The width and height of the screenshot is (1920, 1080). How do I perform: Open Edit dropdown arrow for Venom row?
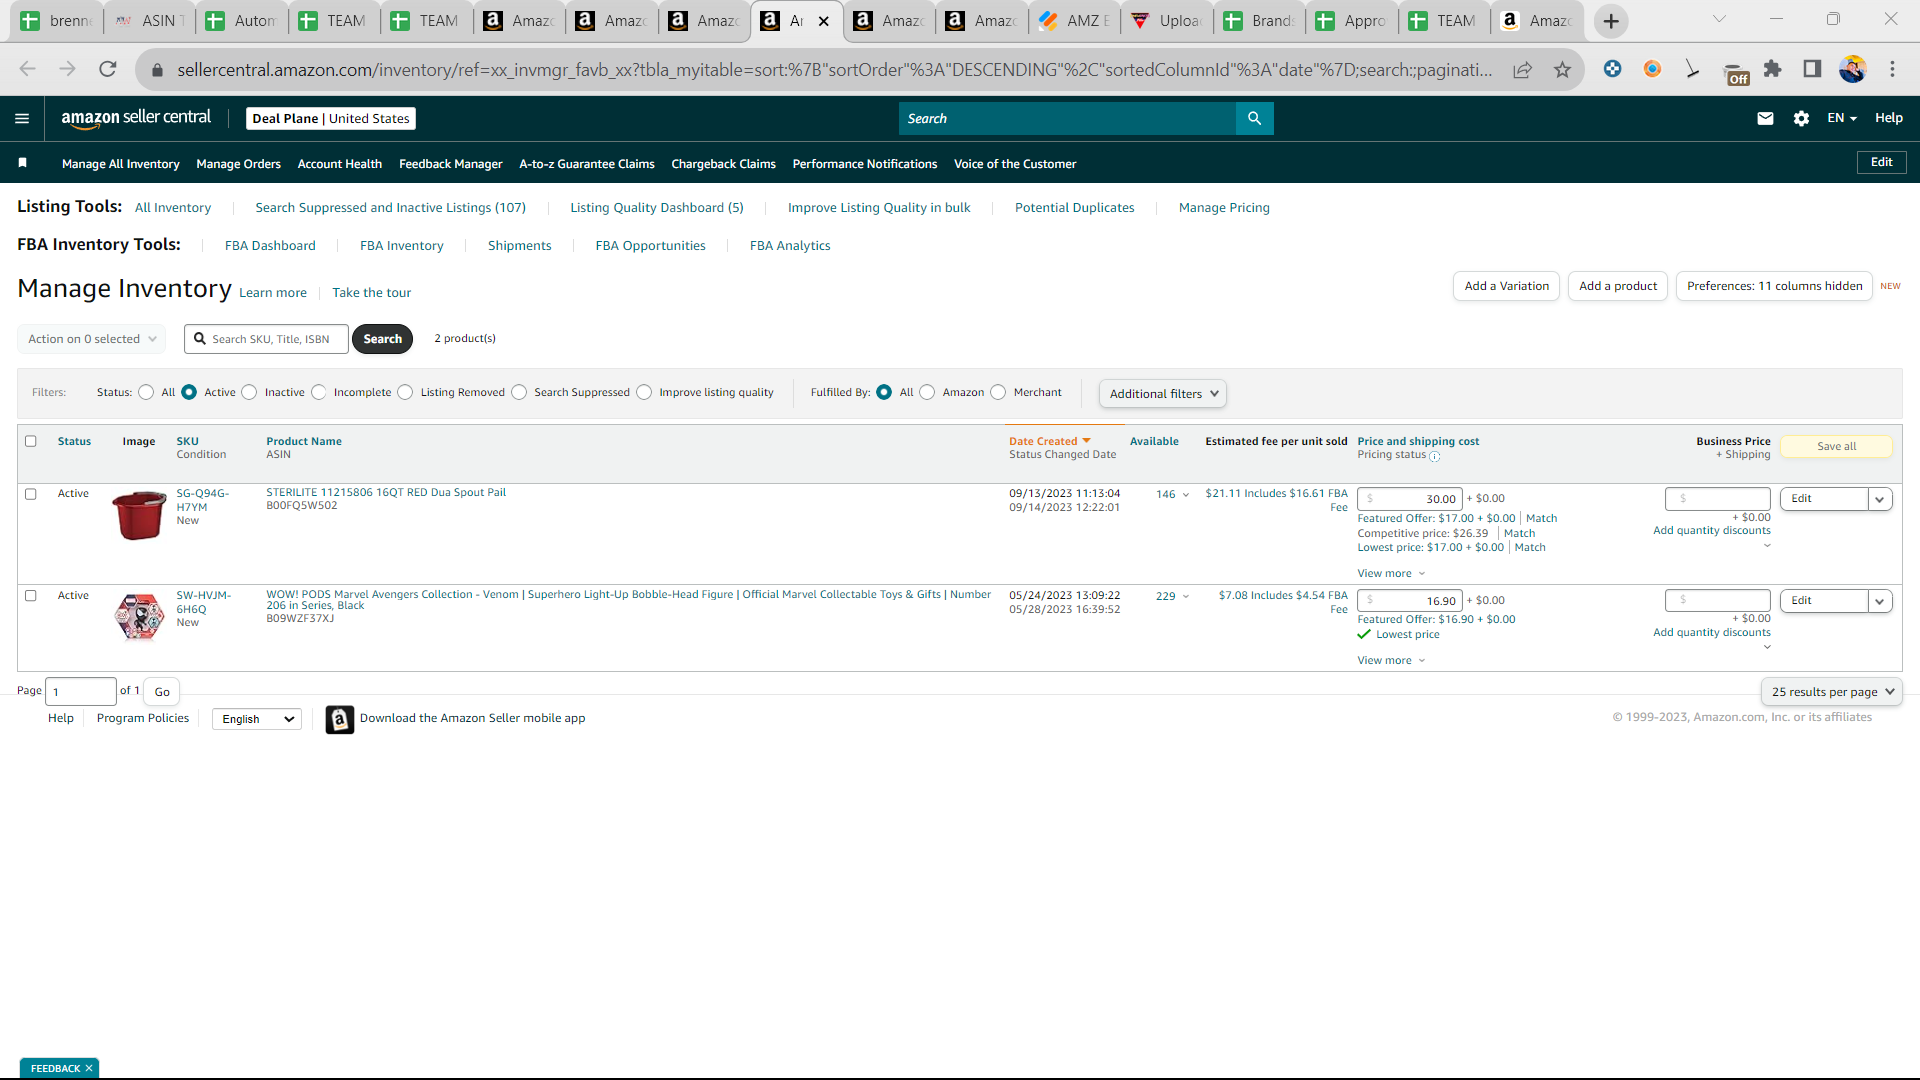point(1880,601)
